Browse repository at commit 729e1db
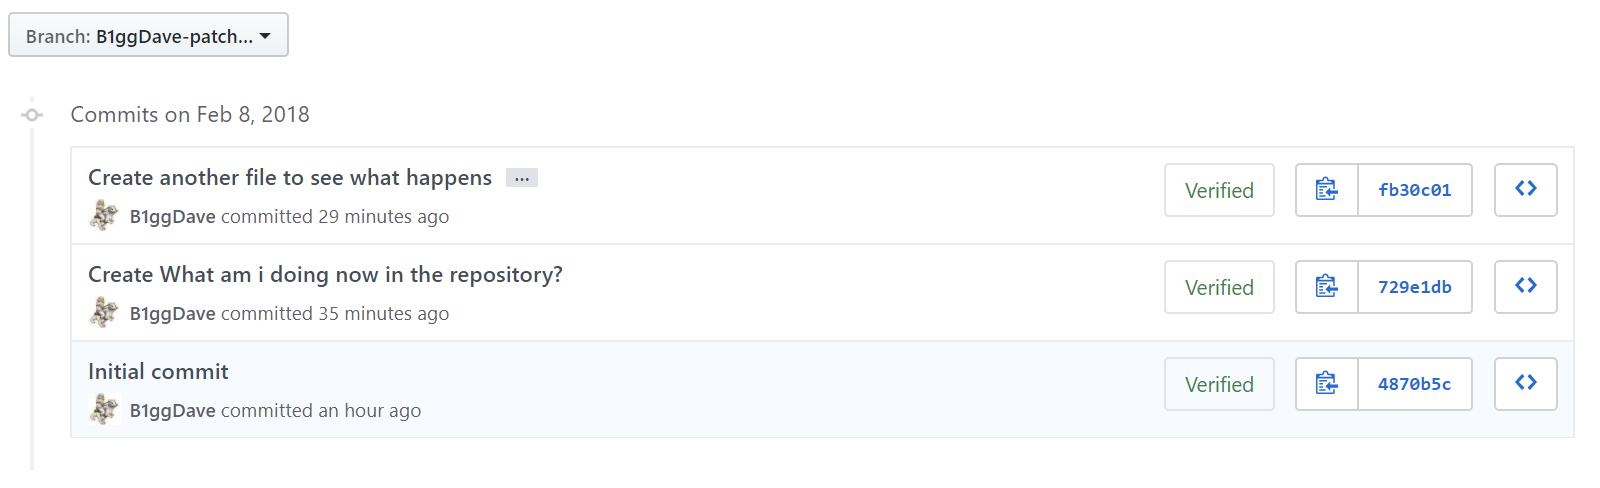The width and height of the screenshot is (1600, 488). pos(1526,287)
